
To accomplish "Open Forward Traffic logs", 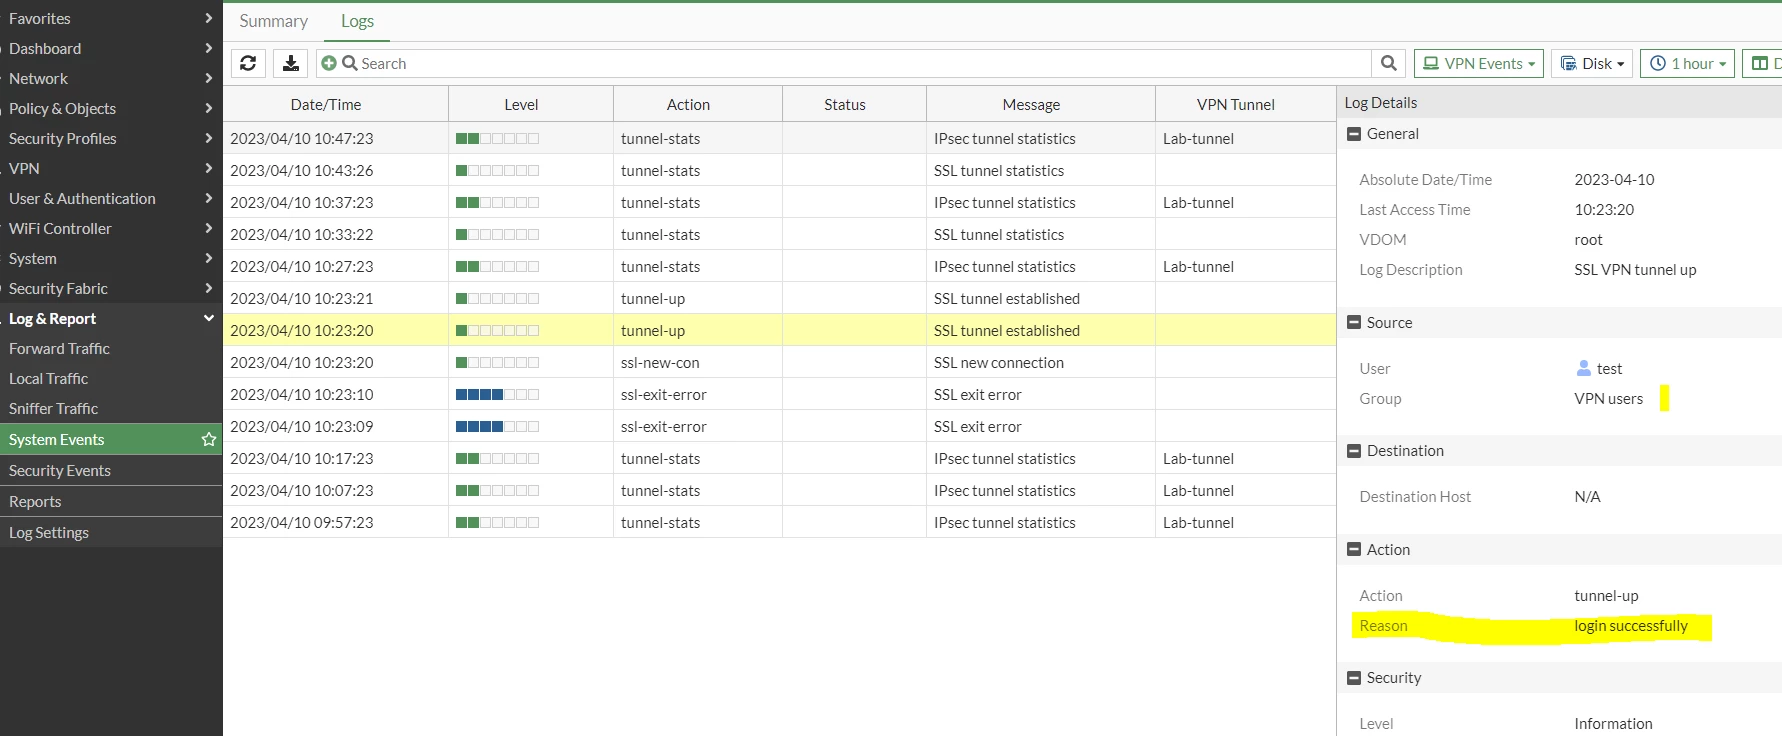I will click(x=111, y=348).
